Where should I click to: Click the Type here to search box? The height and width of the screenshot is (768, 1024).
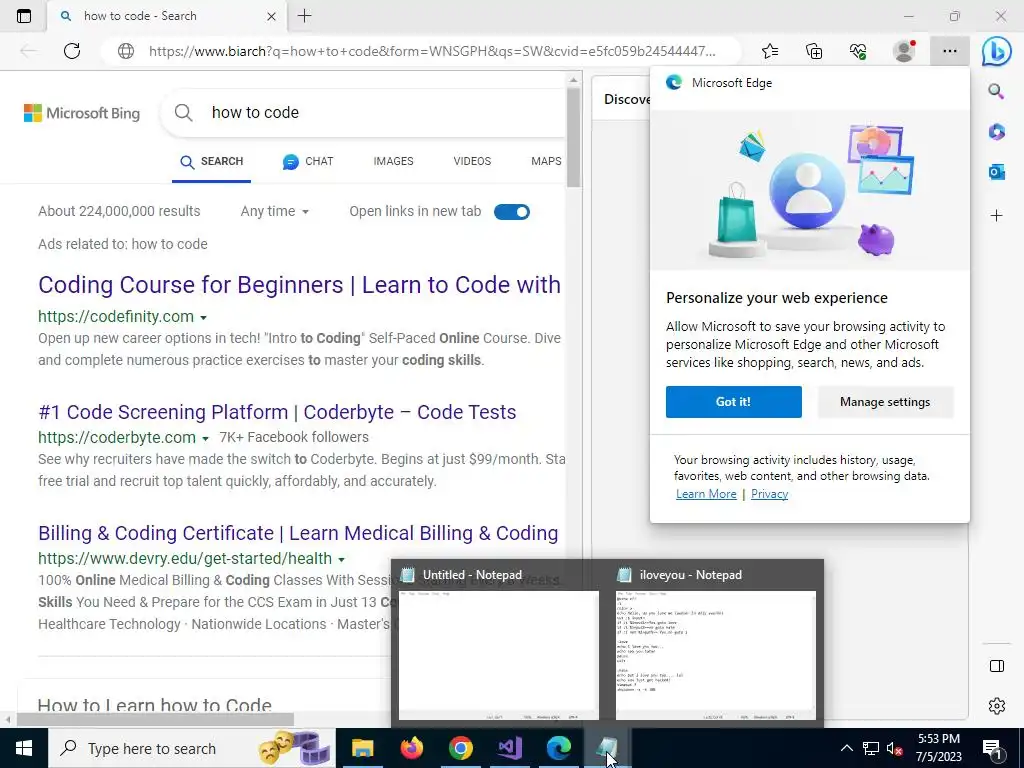tap(191, 748)
